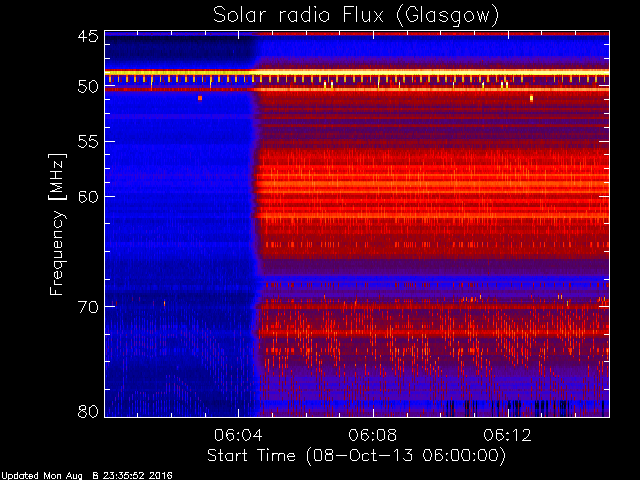The image size is (640, 480).
Task: Click the chart title 'Solar radio Flux (Glasgow)'
Action: (x=356, y=16)
